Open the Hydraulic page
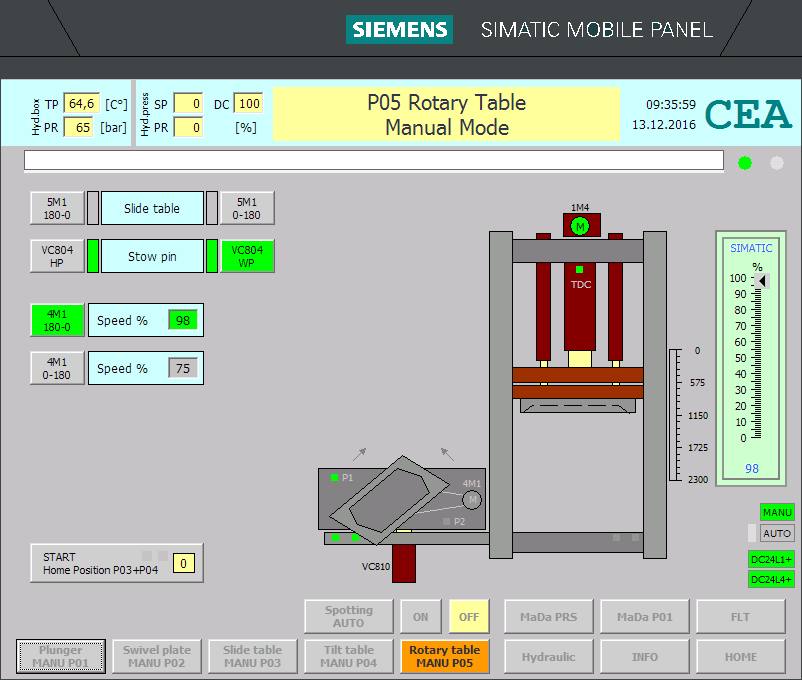 [x=549, y=656]
